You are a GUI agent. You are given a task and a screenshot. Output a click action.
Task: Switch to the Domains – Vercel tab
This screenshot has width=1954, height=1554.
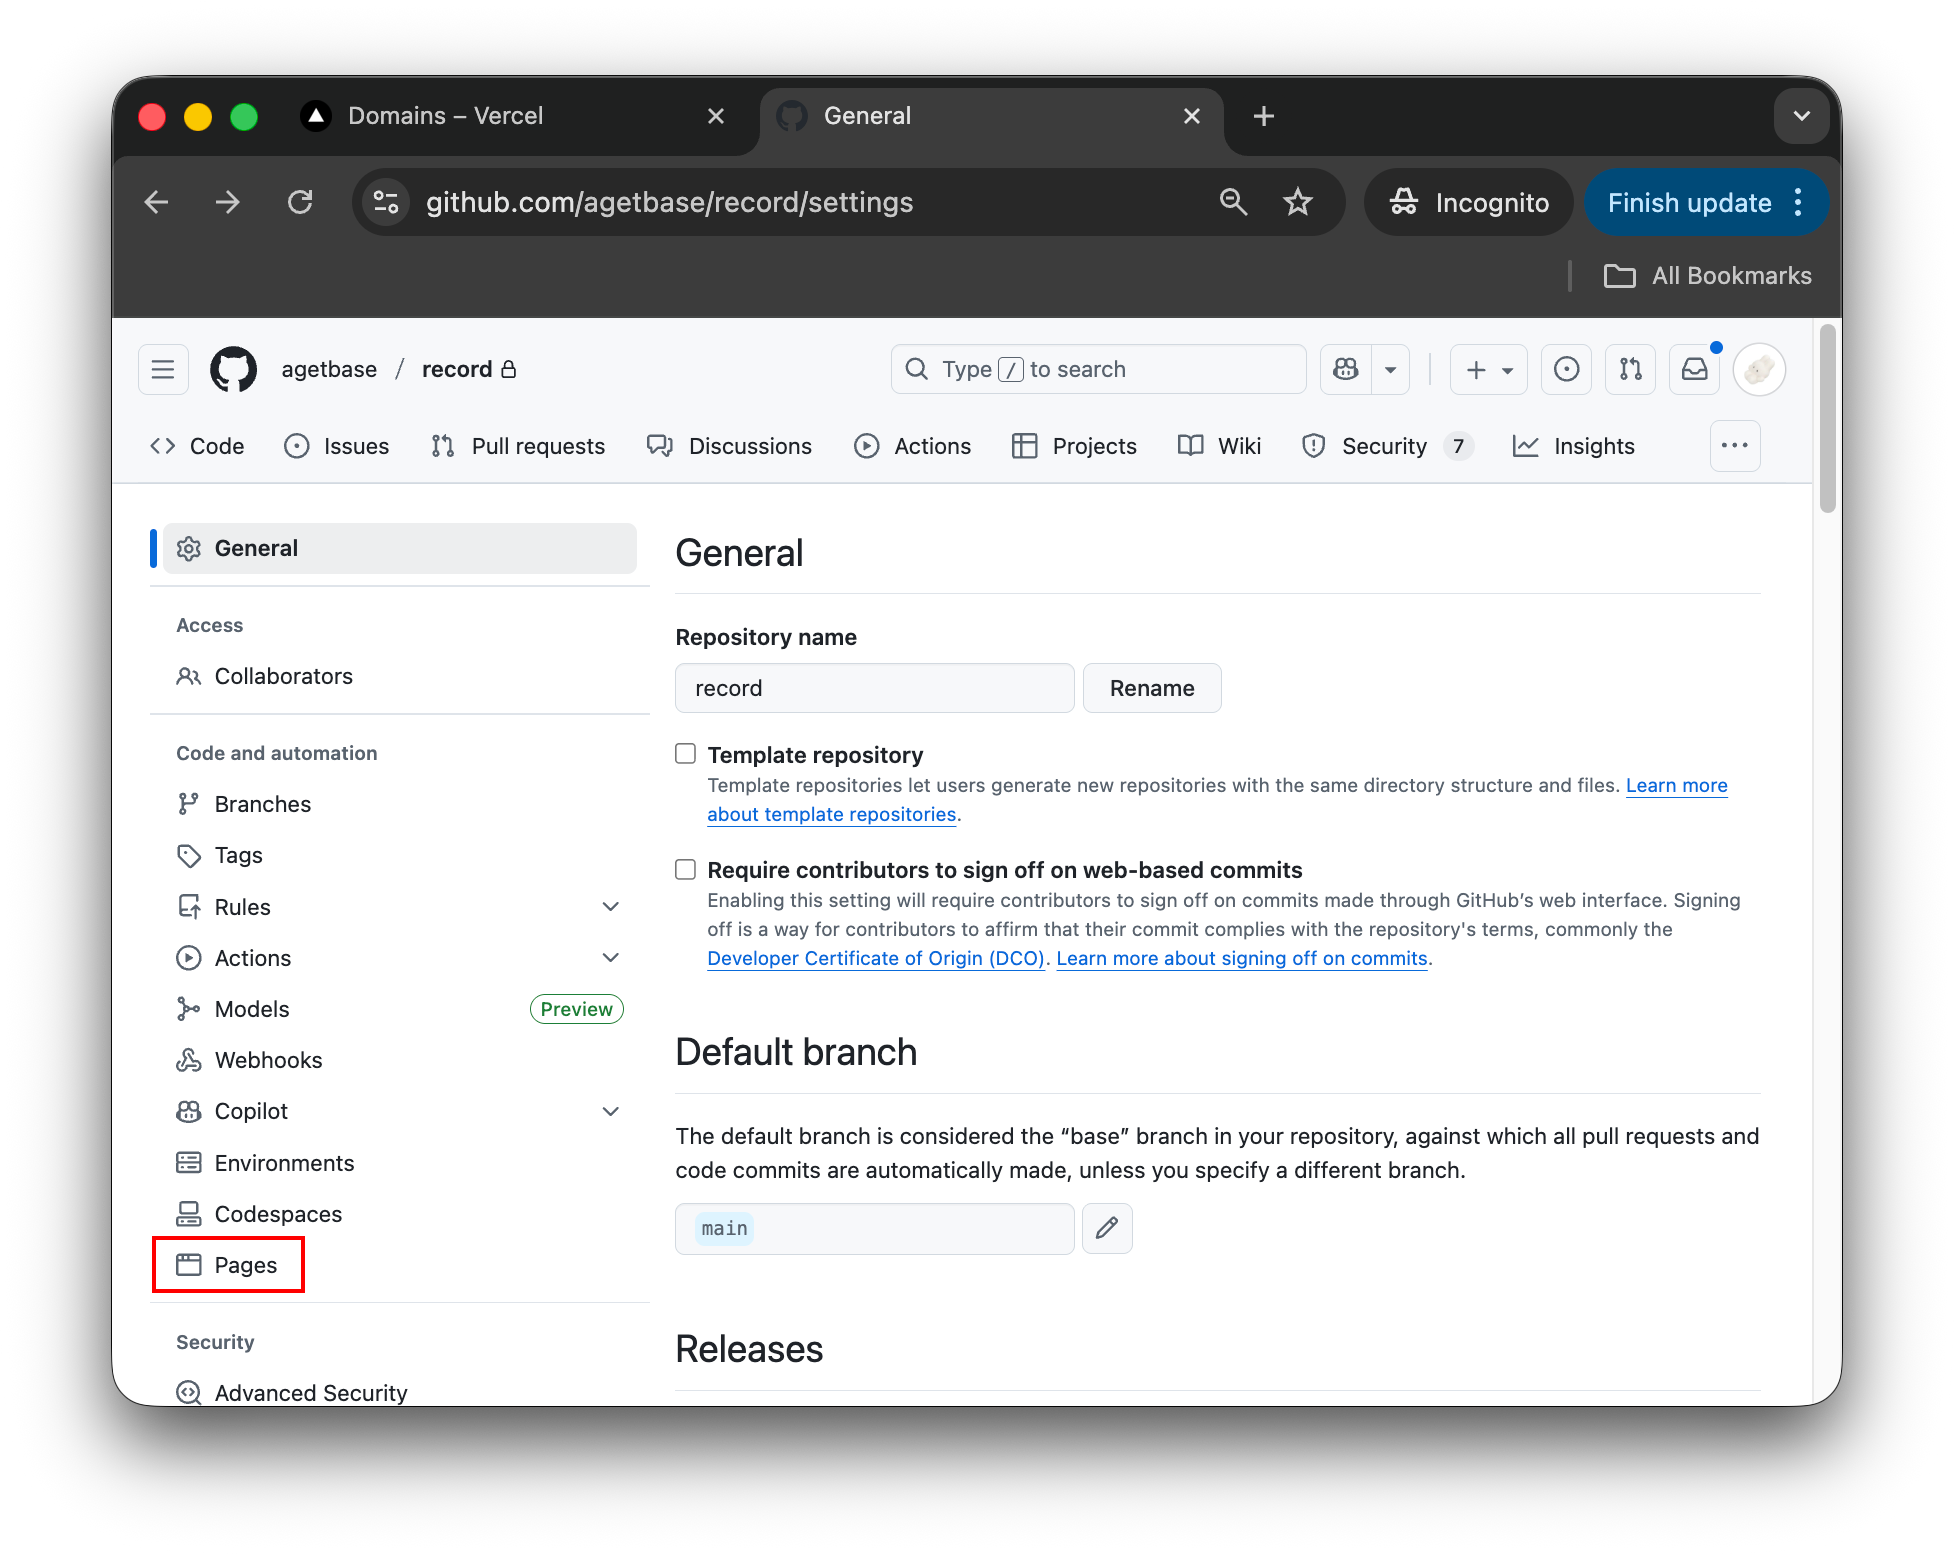446,115
